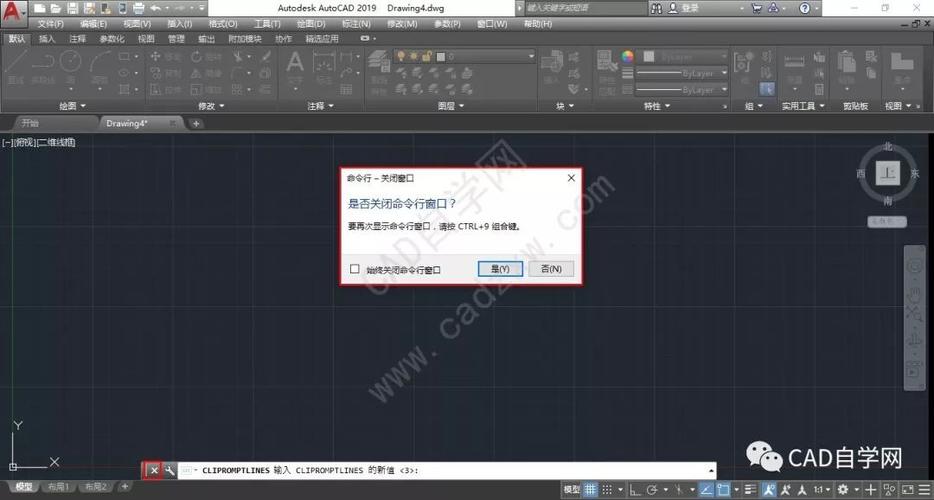Screen dimensions: 934x500
Task: Open status bar customization hamburger icon
Action: (923, 490)
